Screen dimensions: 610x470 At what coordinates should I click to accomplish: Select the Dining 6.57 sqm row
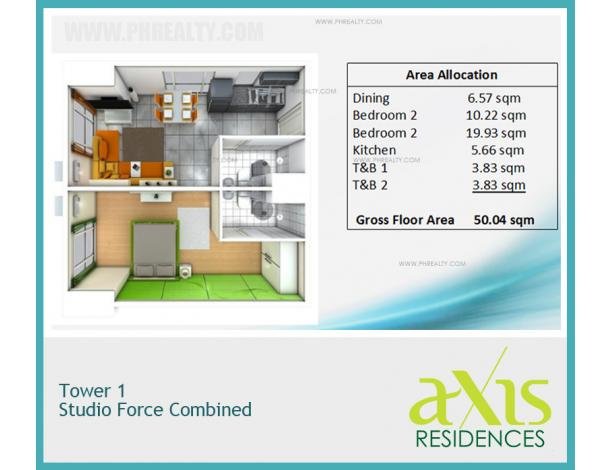coord(451,99)
